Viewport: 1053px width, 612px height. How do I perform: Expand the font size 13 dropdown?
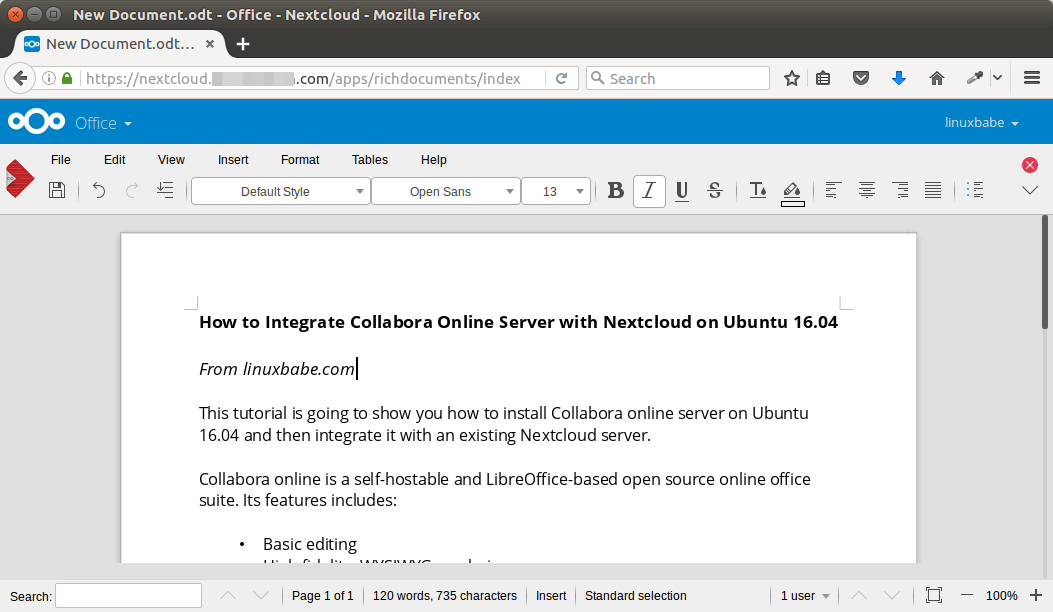(x=556, y=191)
